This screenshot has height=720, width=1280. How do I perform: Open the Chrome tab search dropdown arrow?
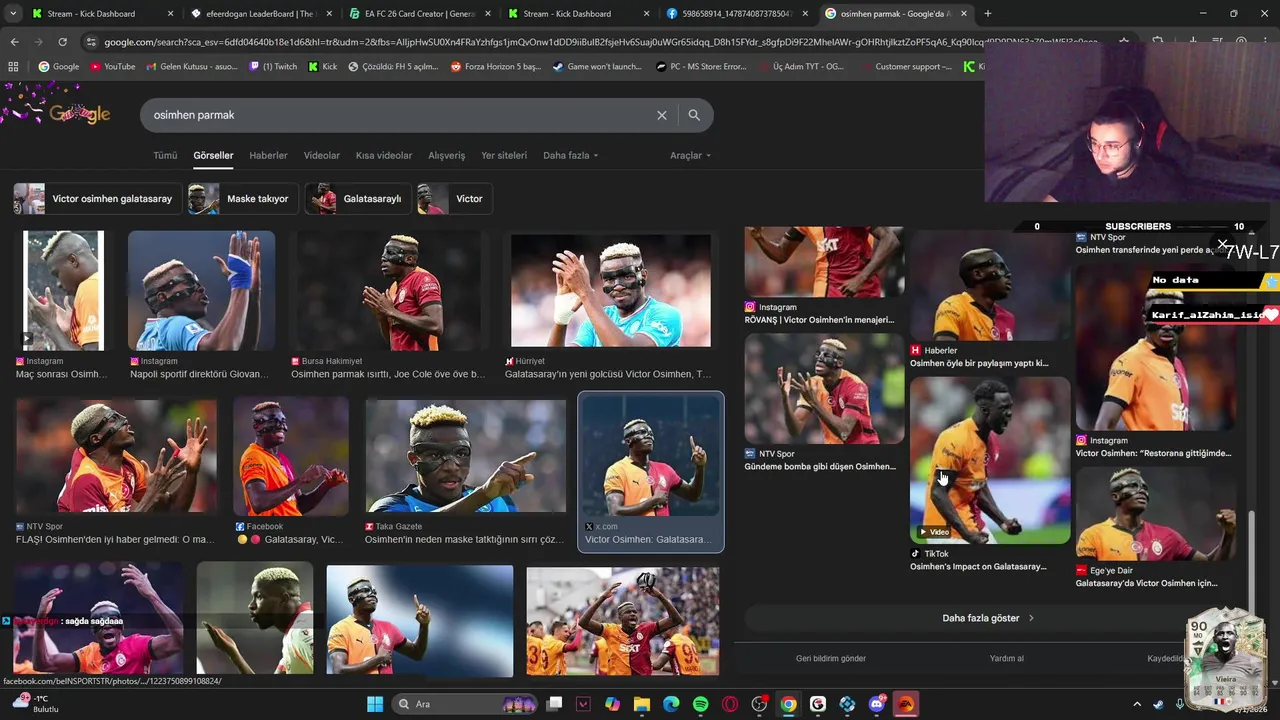[13, 14]
